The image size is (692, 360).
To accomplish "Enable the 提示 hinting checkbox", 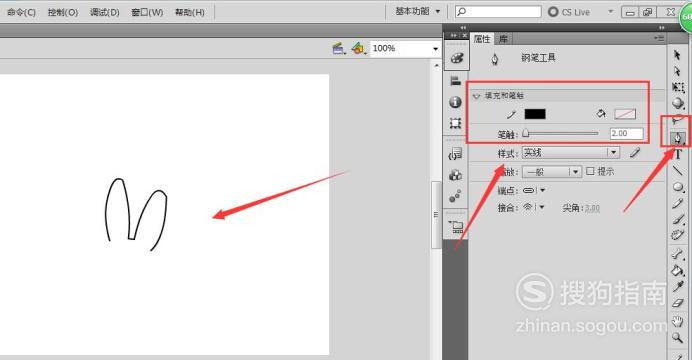I will 590,171.
